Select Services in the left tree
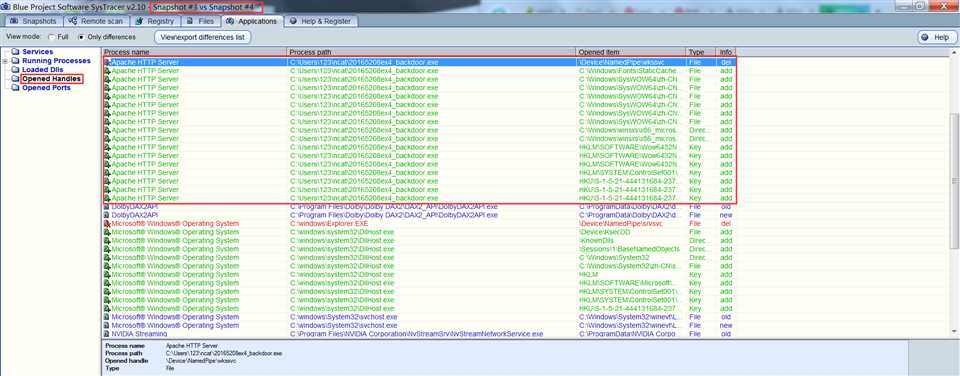The height and width of the screenshot is (376, 960). click(37, 52)
